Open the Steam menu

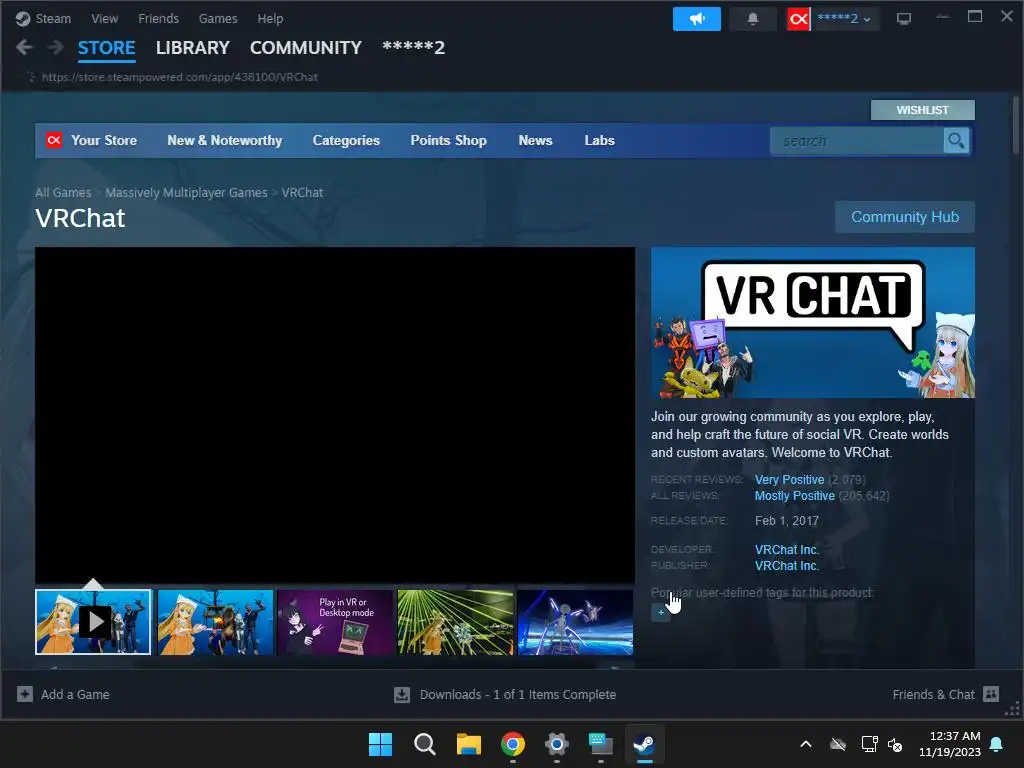coord(53,18)
